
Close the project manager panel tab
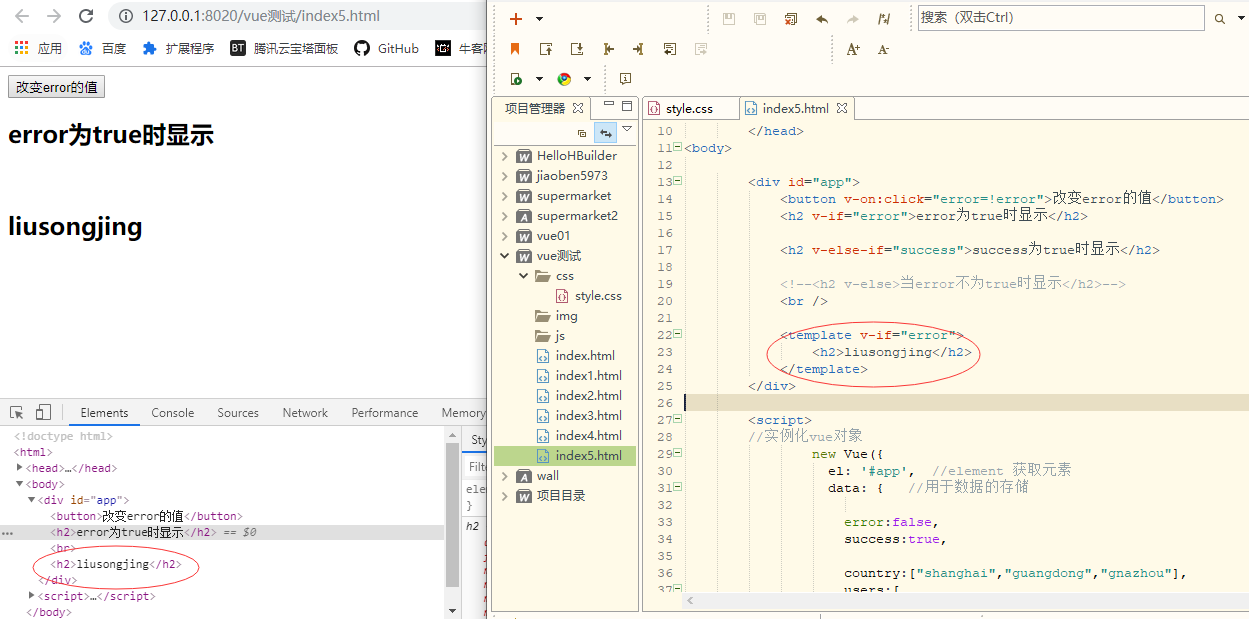click(578, 108)
